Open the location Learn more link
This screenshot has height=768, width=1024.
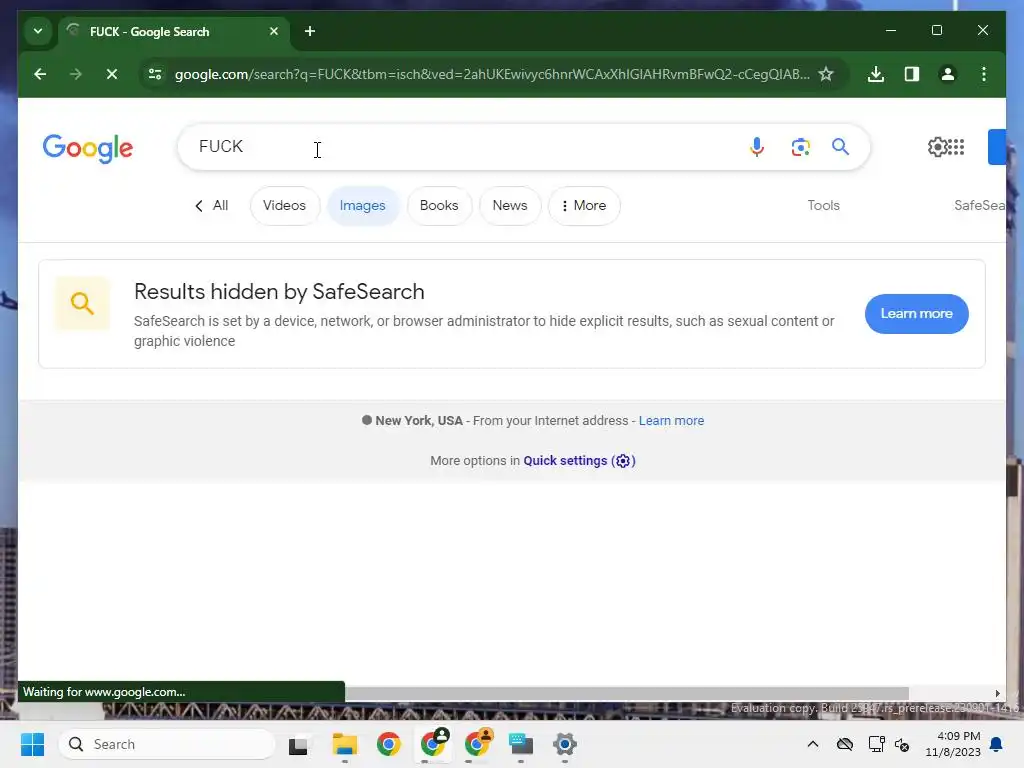coord(671,421)
